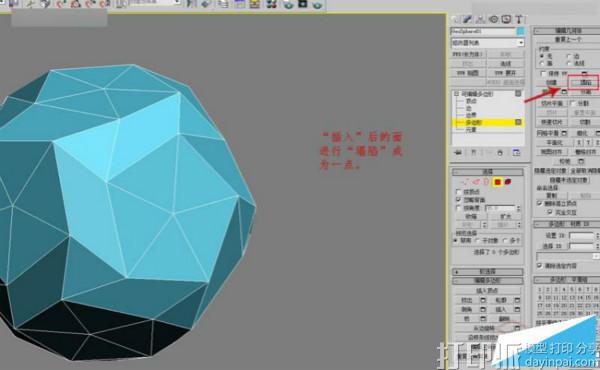
Task: Select Element sub-object icon in Selection rollout
Action: point(508,182)
